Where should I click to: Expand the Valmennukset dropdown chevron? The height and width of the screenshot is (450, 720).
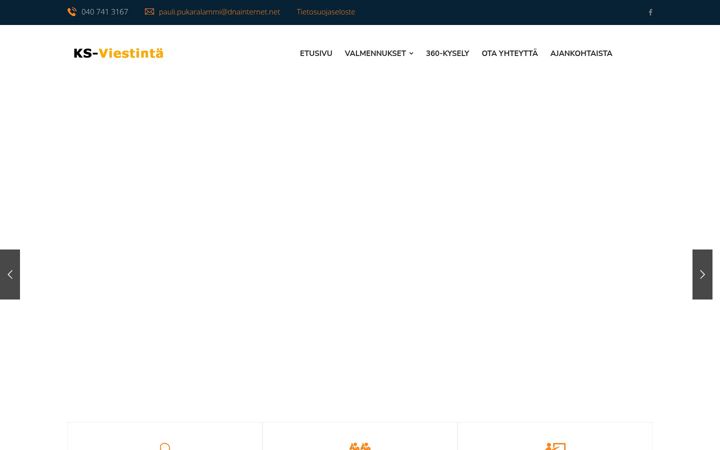coord(411,54)
